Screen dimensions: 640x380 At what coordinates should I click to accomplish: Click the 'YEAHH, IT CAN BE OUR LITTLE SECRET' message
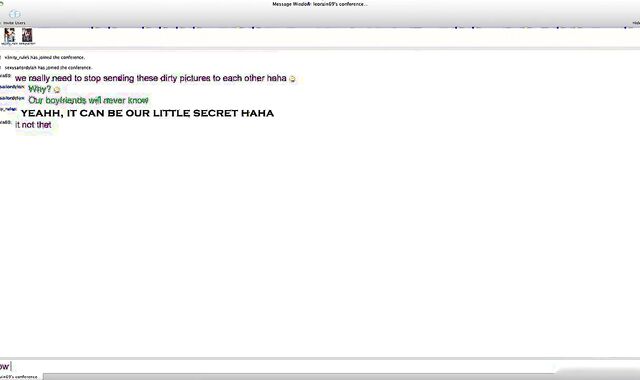coord(147,113)
